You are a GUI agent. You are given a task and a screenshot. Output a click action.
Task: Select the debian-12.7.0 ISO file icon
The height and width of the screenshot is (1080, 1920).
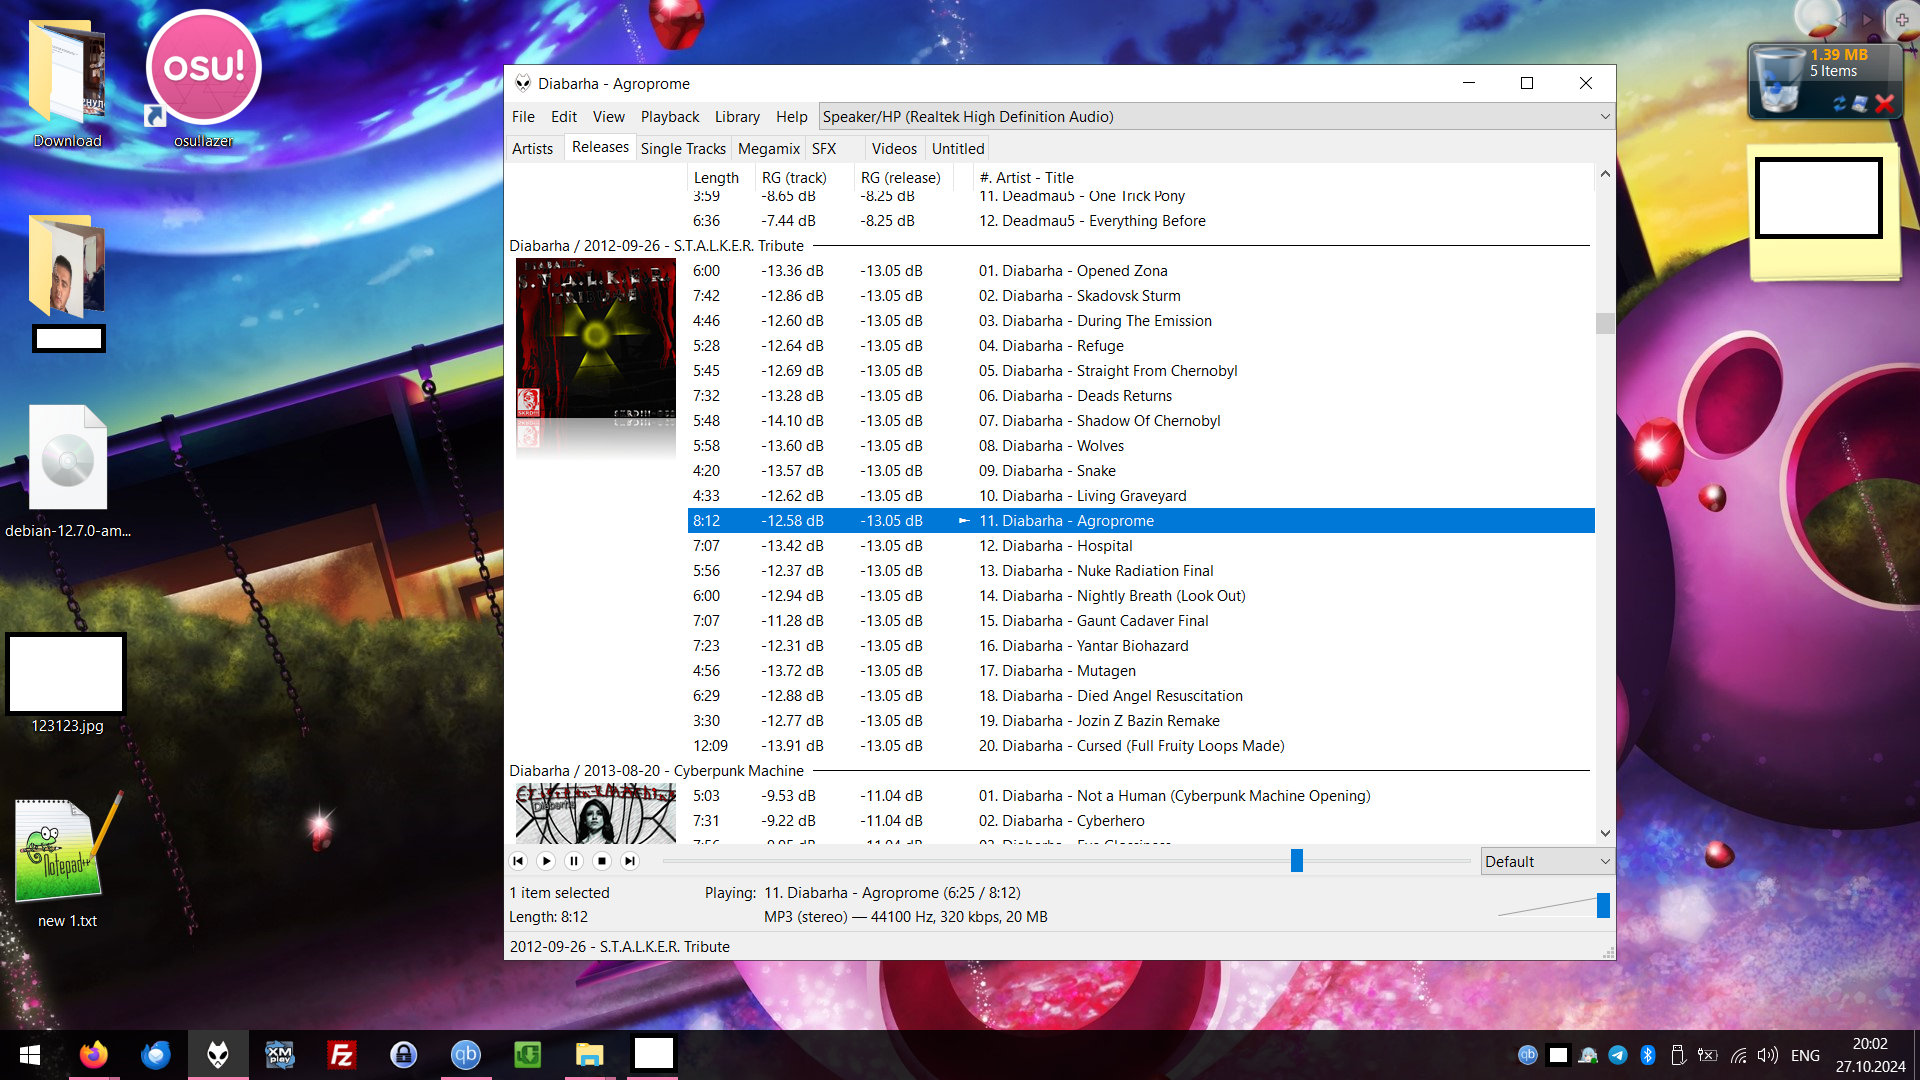click(68, 471)
